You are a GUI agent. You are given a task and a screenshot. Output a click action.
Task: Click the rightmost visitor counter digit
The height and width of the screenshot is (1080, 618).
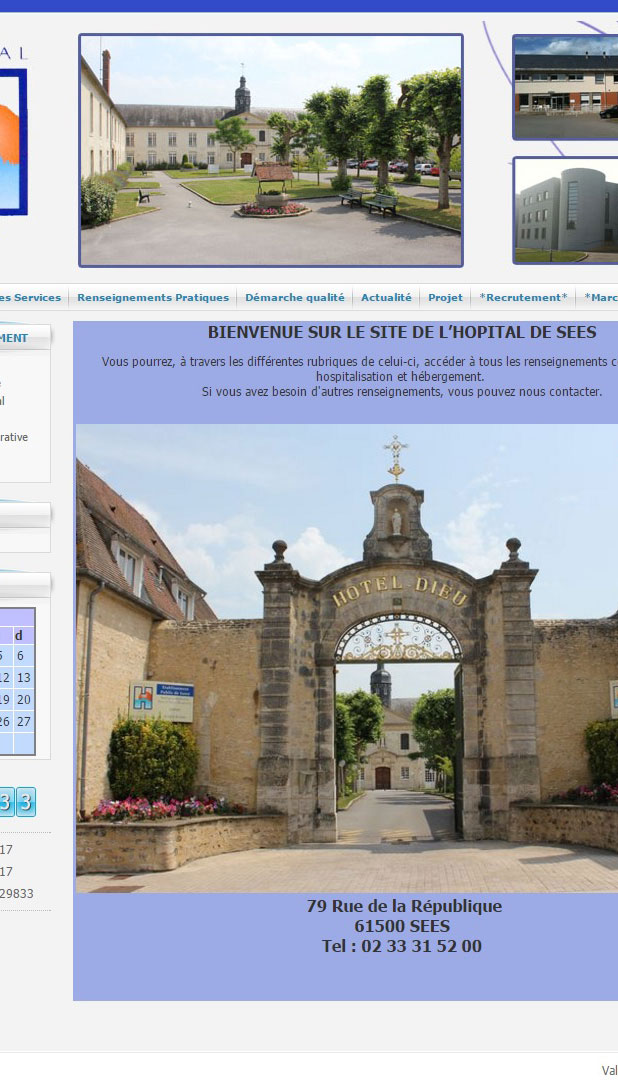click(x=26, y=801)
